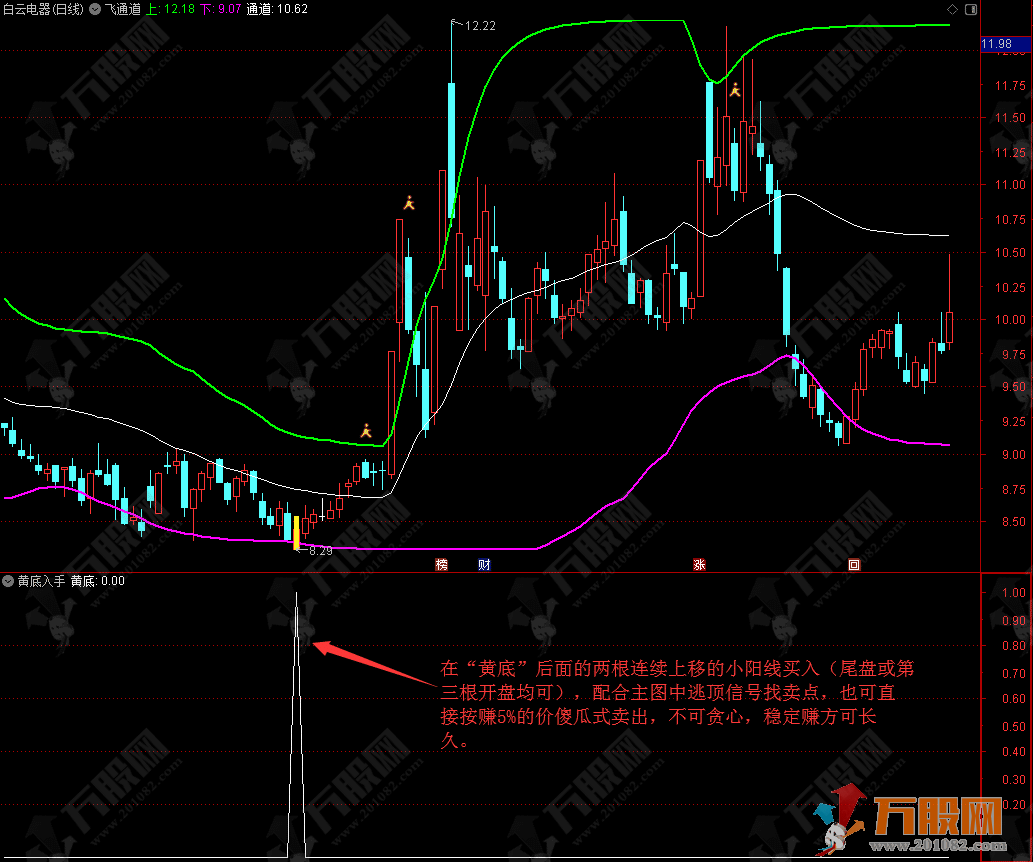This screenshot has width=1033, height=862.
Task: Click the red annotation text block
Action: 677,705
